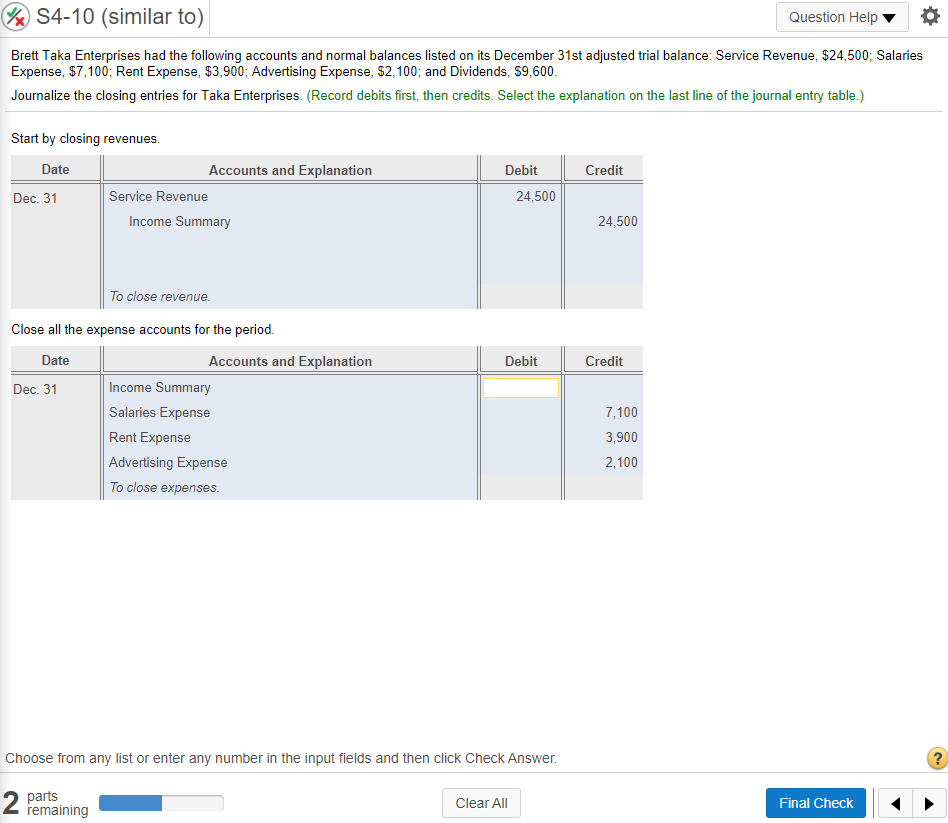
Task: Click the Accounts and Explanation header in revenue table
Action: (x=290, y=171)
